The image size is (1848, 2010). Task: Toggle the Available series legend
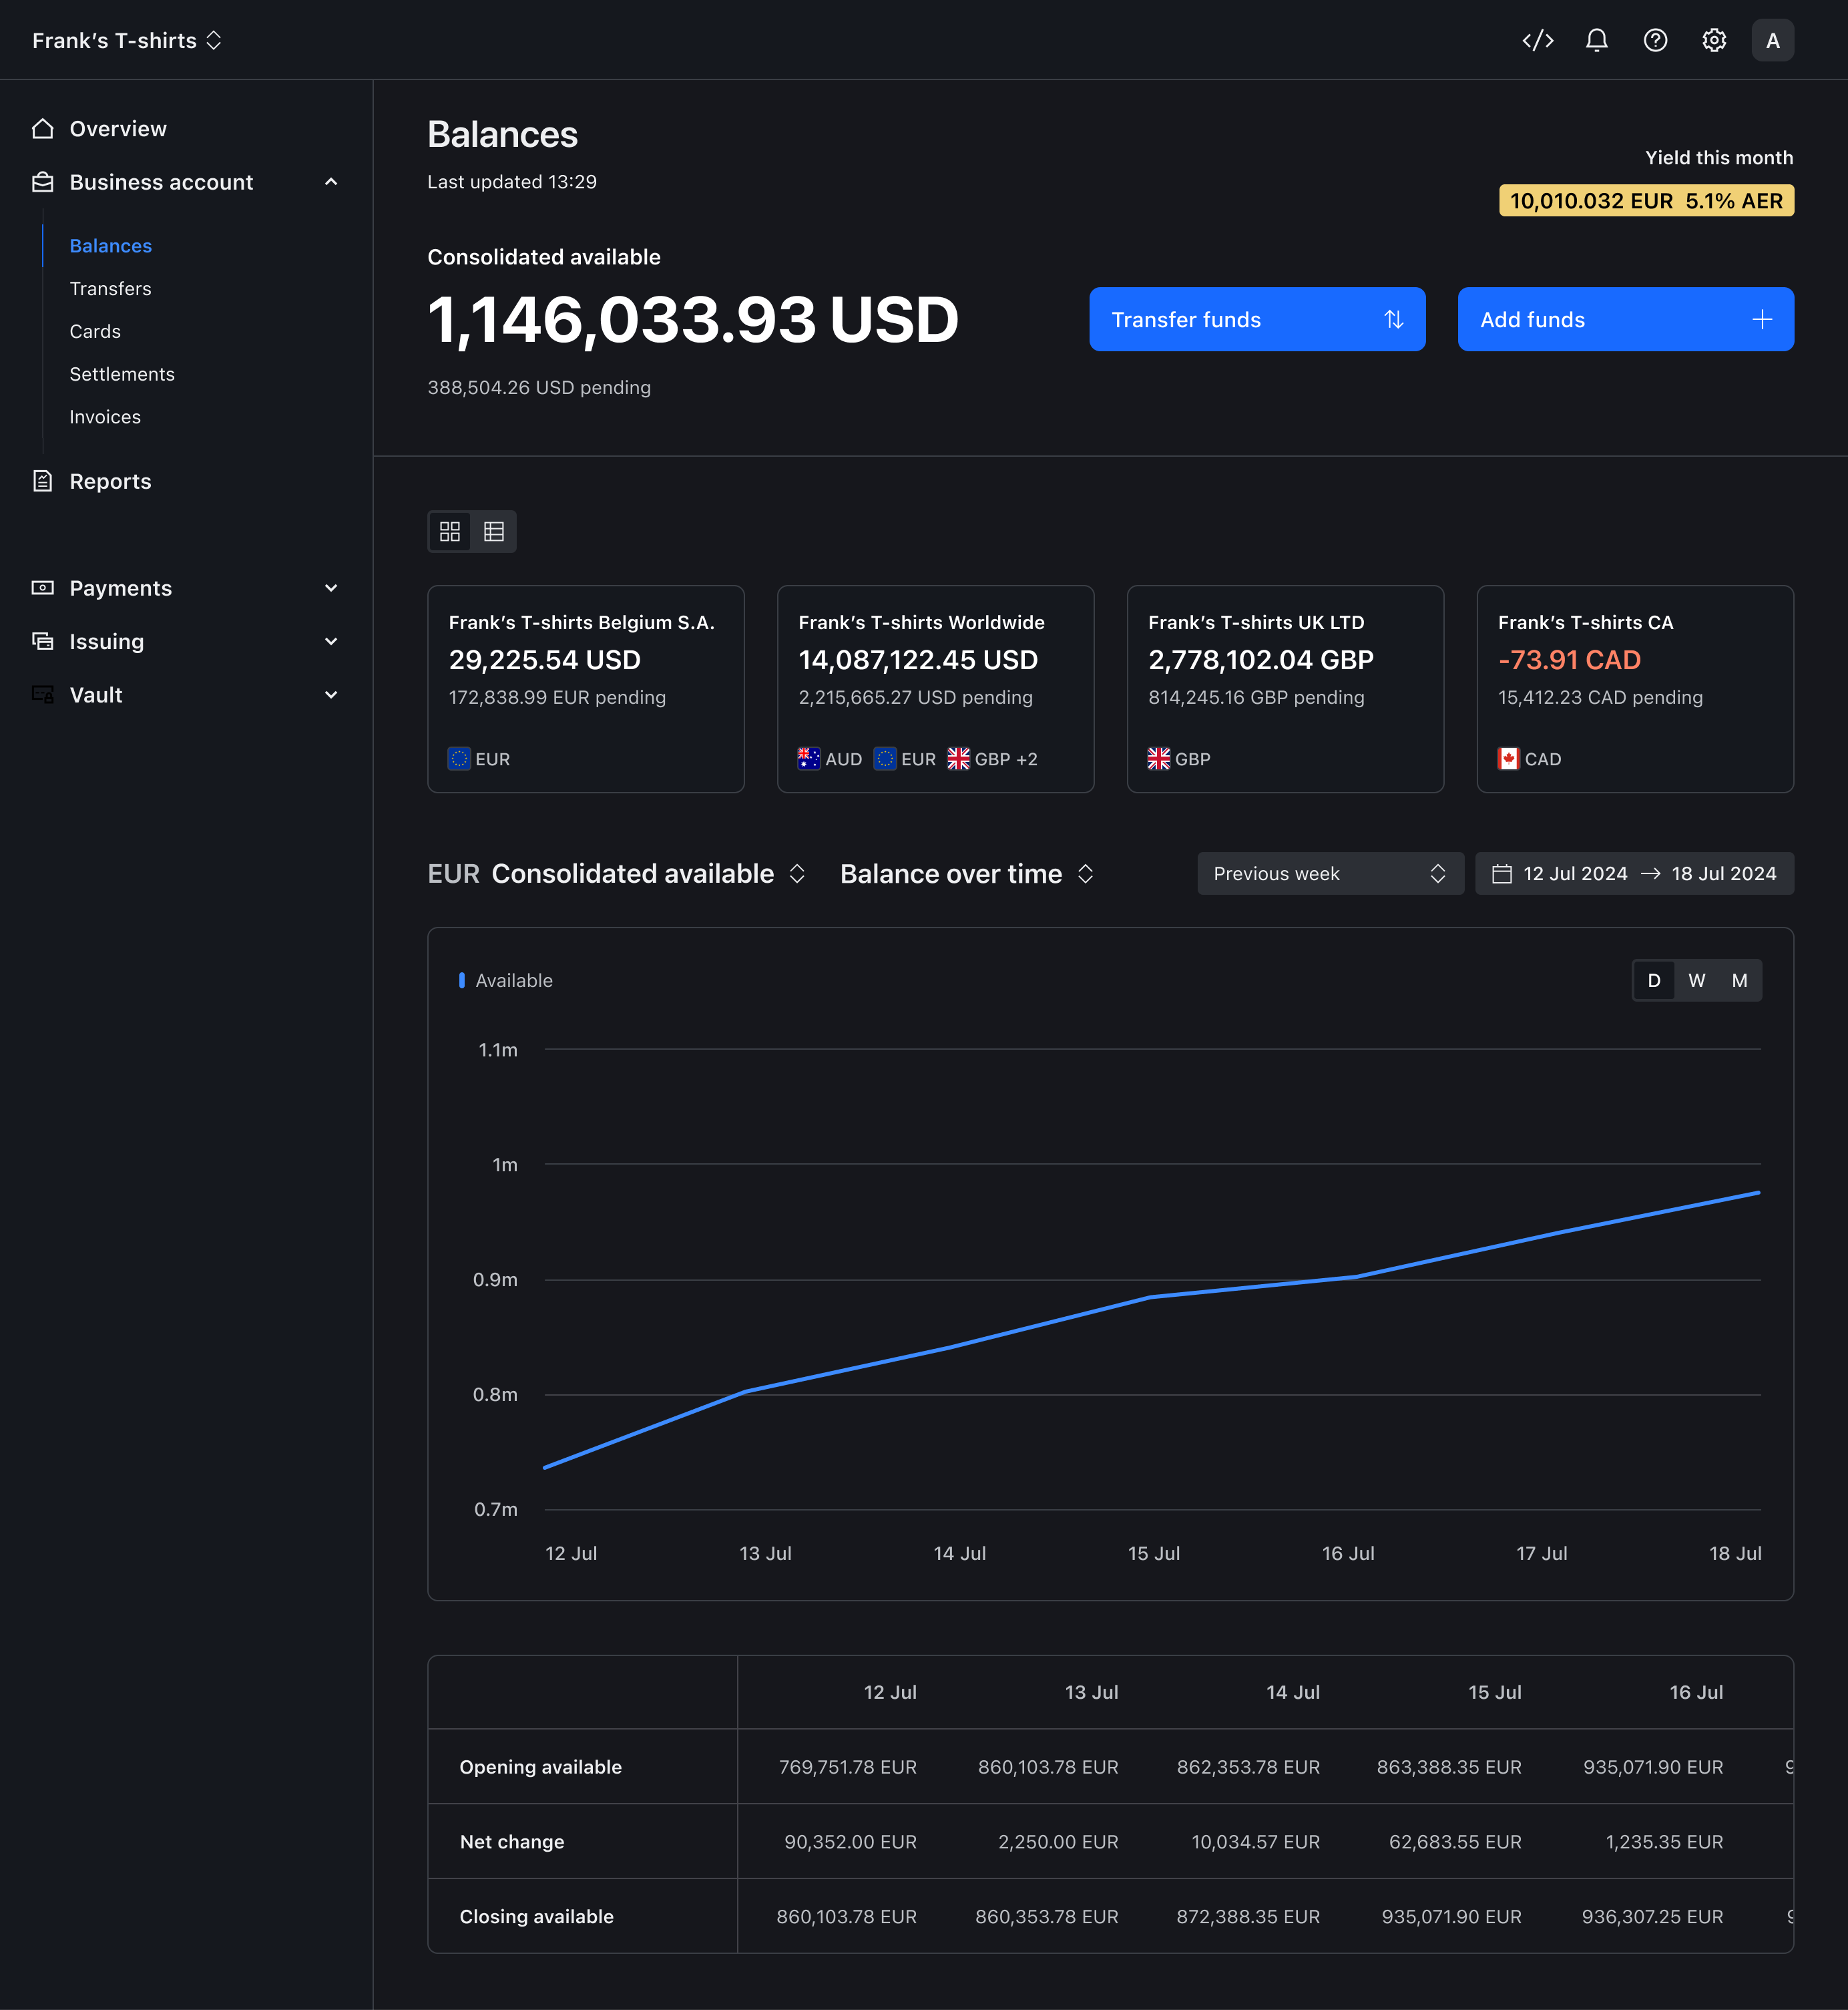click(505, 980)
